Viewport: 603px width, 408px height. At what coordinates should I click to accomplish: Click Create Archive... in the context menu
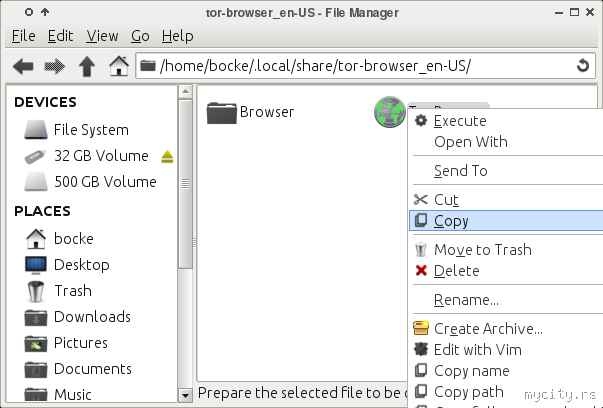click(x=488, y=329)
